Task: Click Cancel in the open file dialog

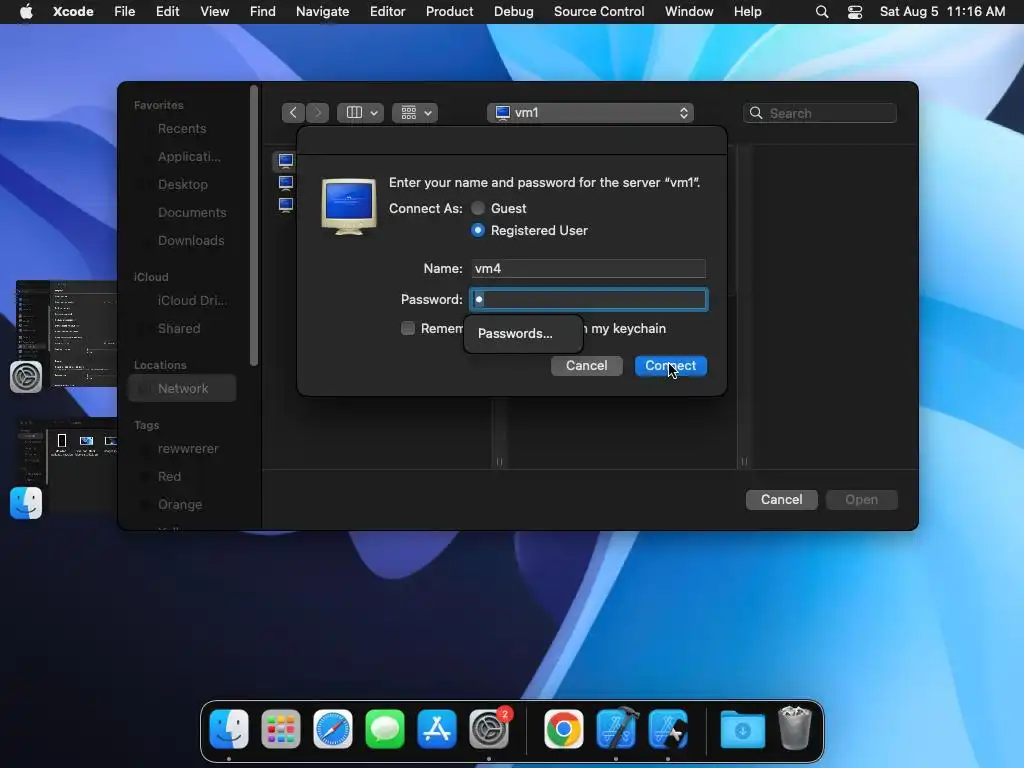Action: point(782,500)
